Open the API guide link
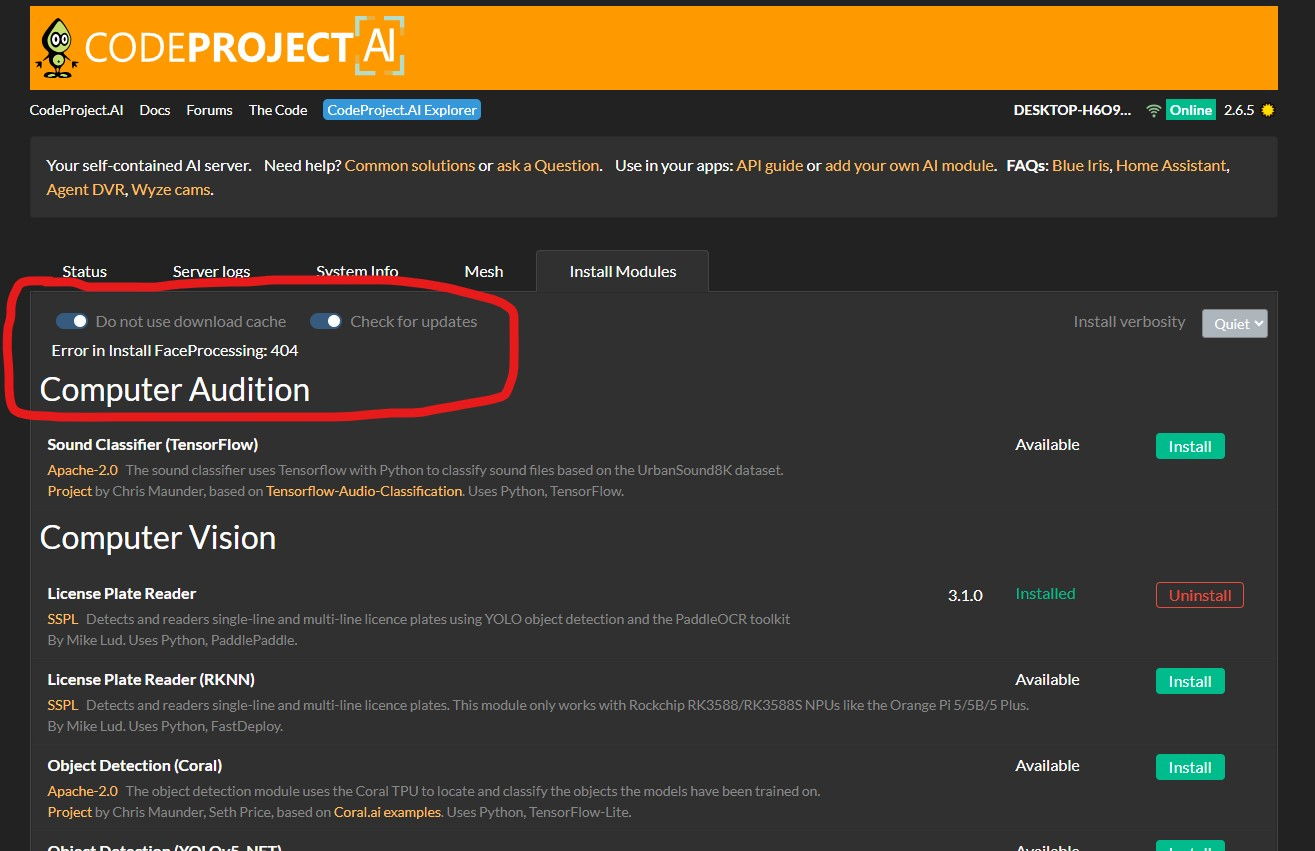The height and width of the screenshot is (851, 1315). [770, 165]
